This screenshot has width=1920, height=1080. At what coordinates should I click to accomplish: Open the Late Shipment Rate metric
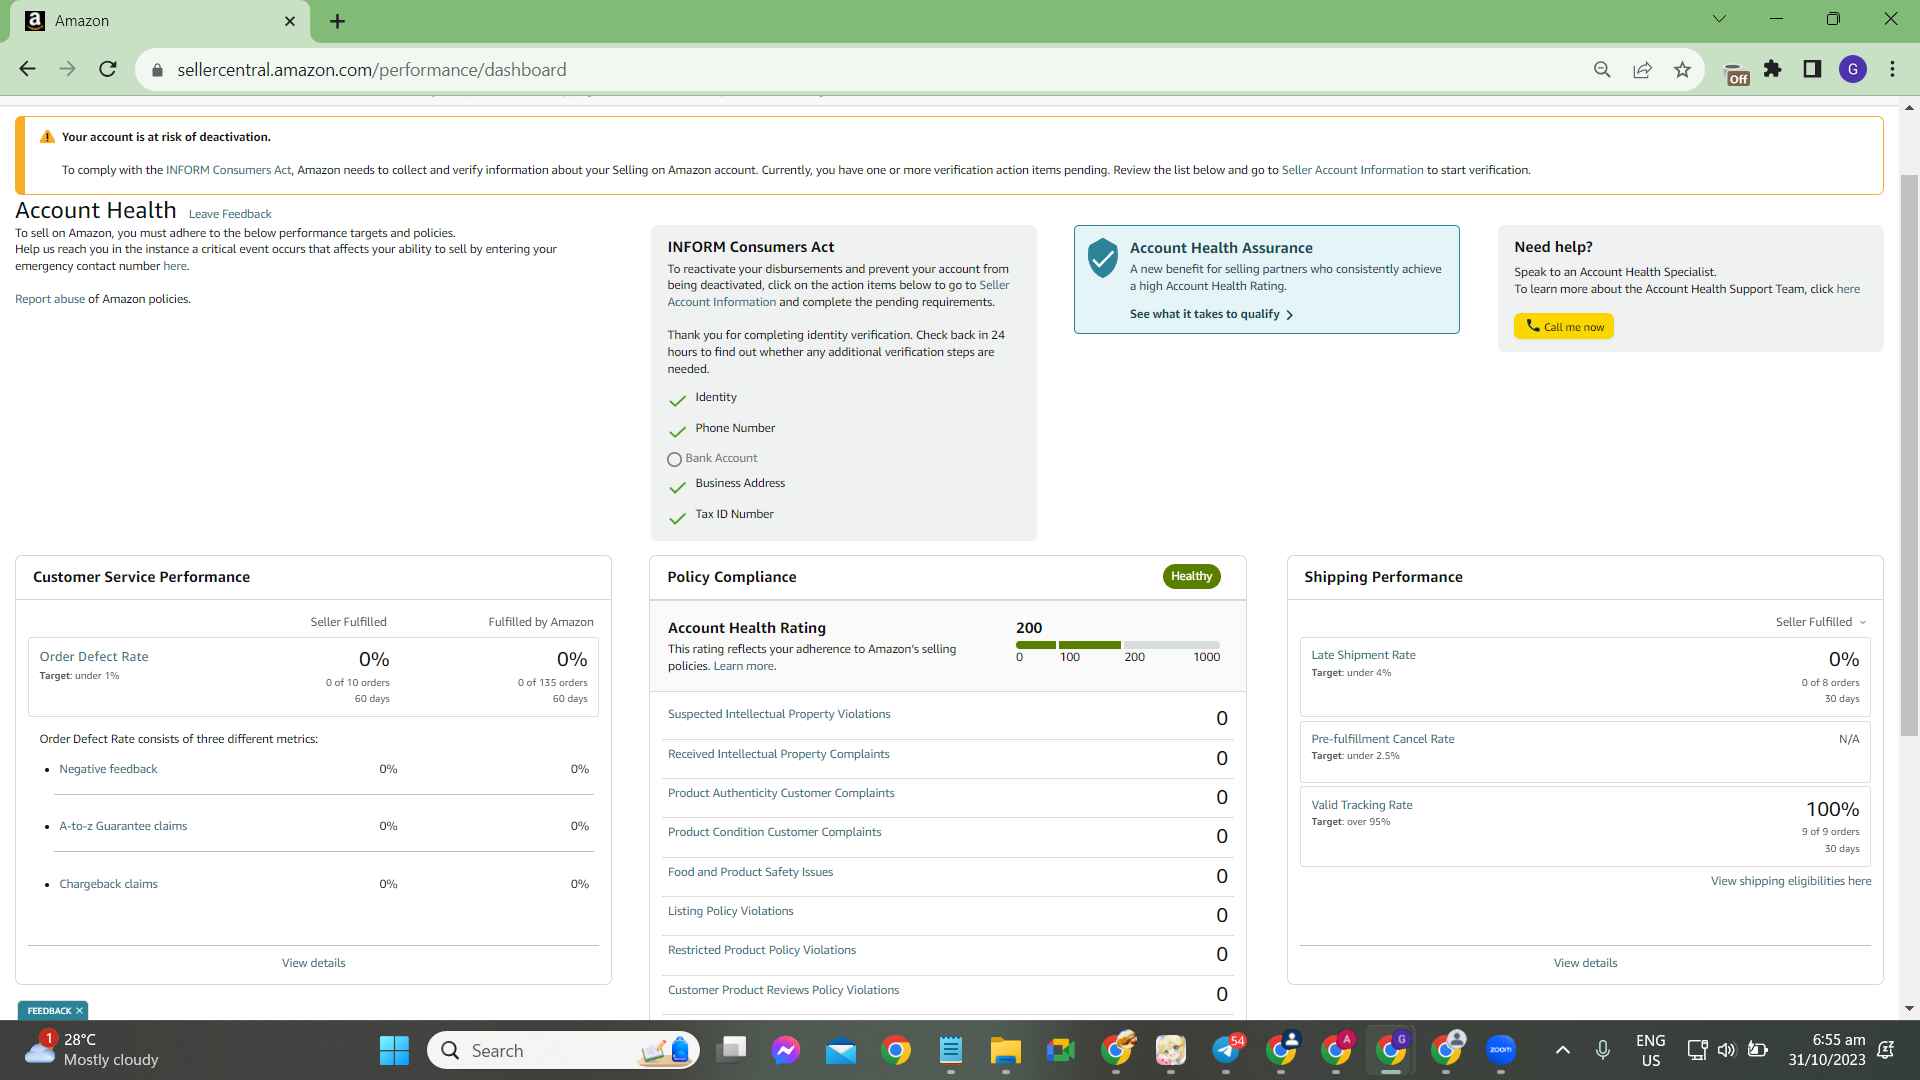coord(1363,655)
